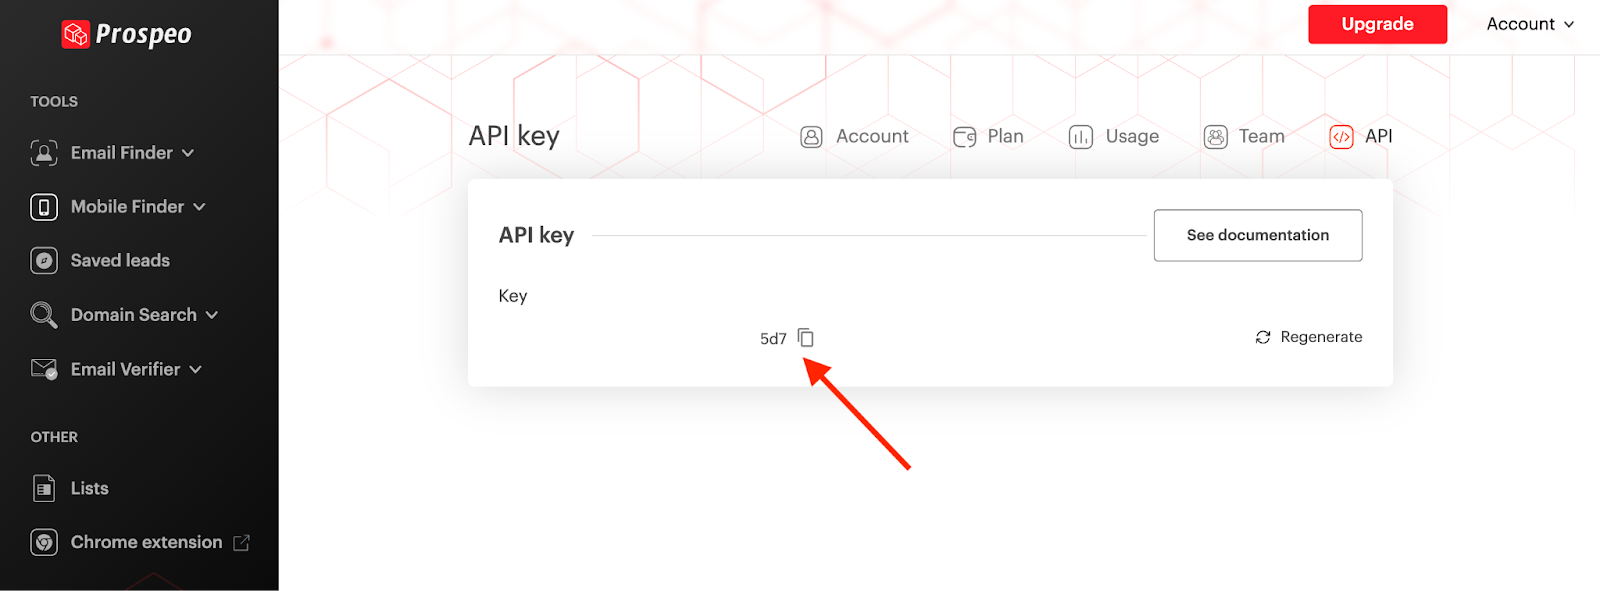Click the Email Verifier envelope icon
This screenshot has width=1600, height=591.
tap(44, 369)
